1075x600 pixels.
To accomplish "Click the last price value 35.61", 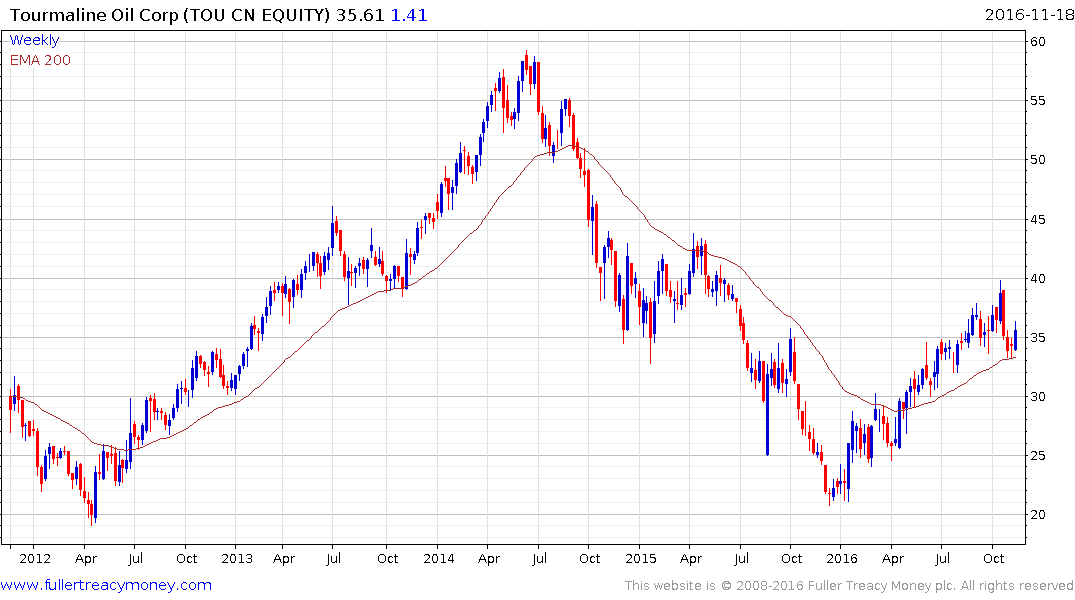I will tap(360, 15).
